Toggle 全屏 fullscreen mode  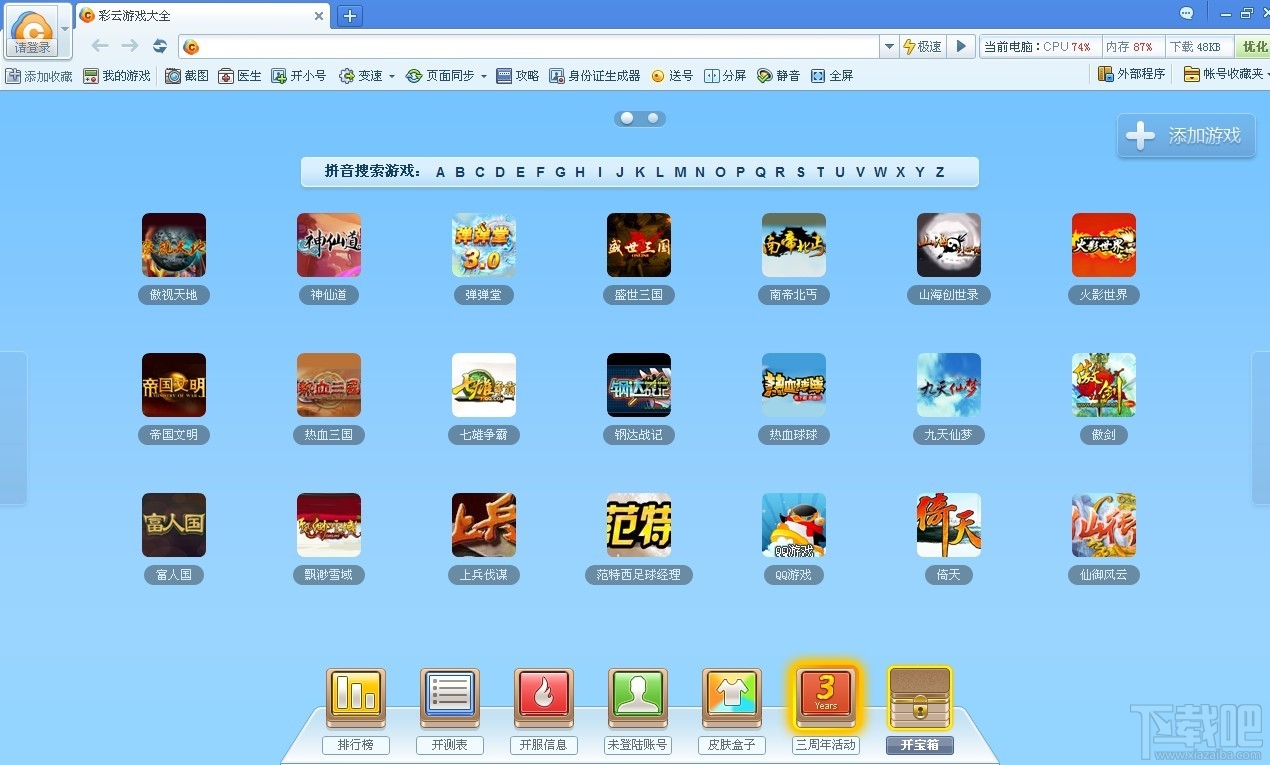832,76
